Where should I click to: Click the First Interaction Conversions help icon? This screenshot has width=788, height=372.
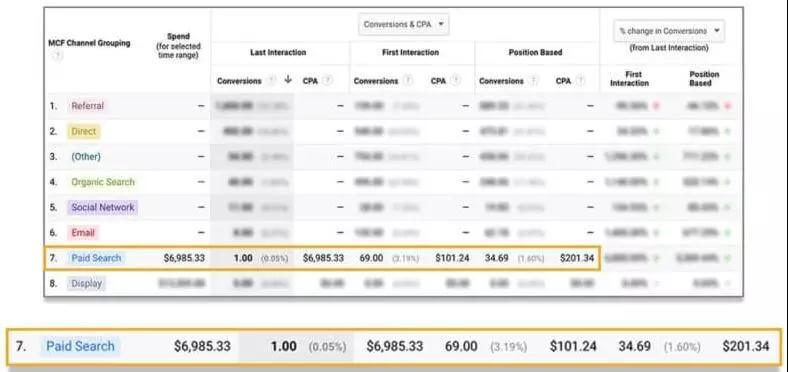coord(408,81)
